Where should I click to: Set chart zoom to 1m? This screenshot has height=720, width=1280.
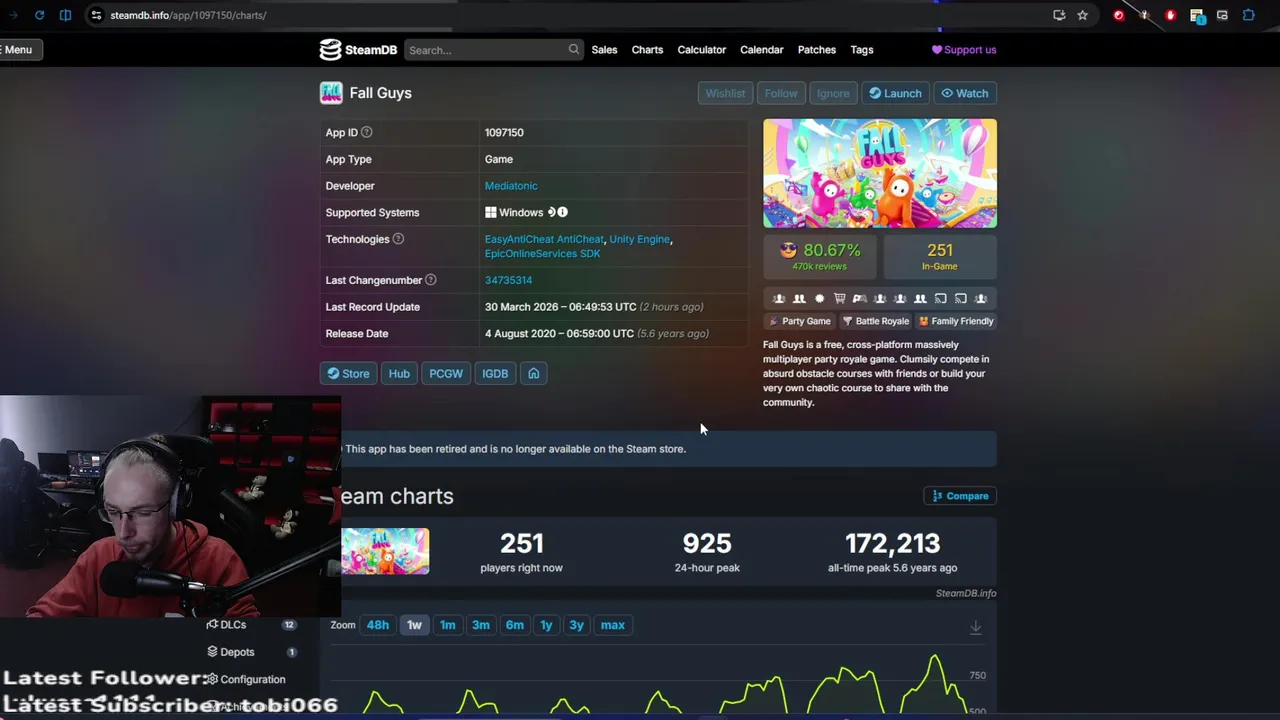(x=447, y=625)
